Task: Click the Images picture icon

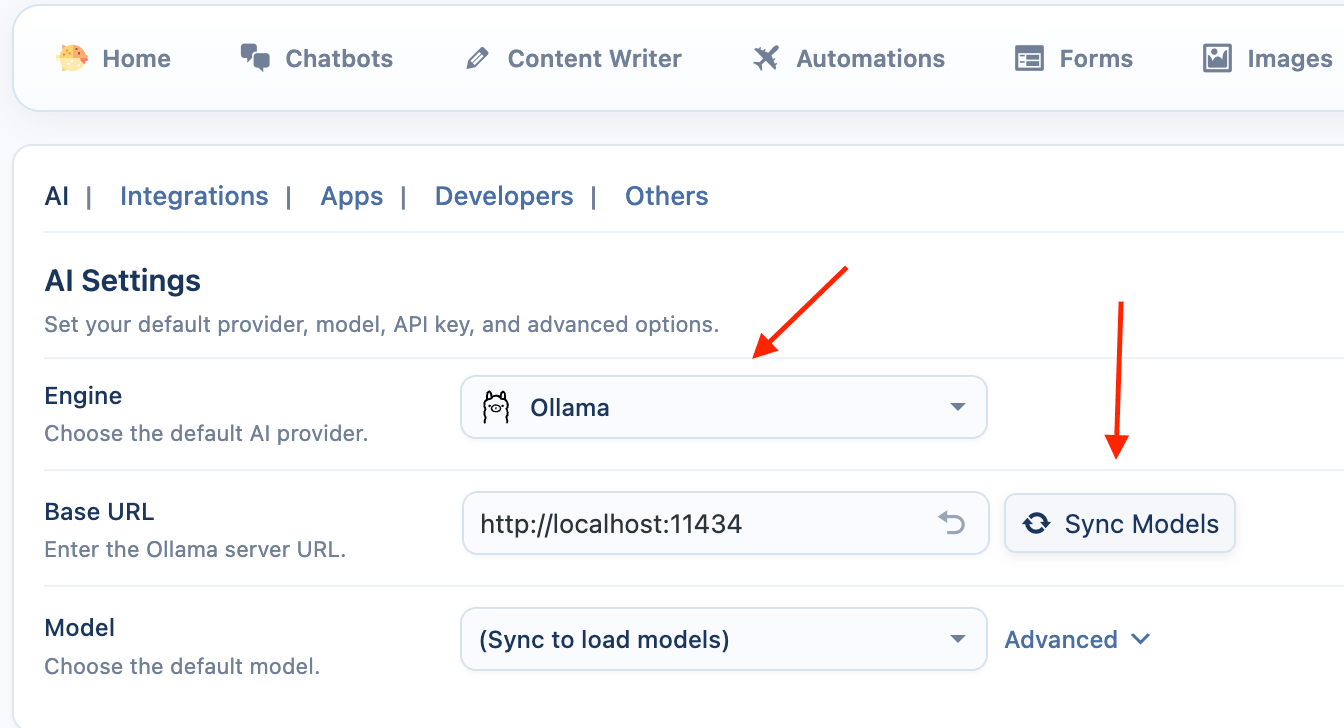Action: [x=1217, y=58]
